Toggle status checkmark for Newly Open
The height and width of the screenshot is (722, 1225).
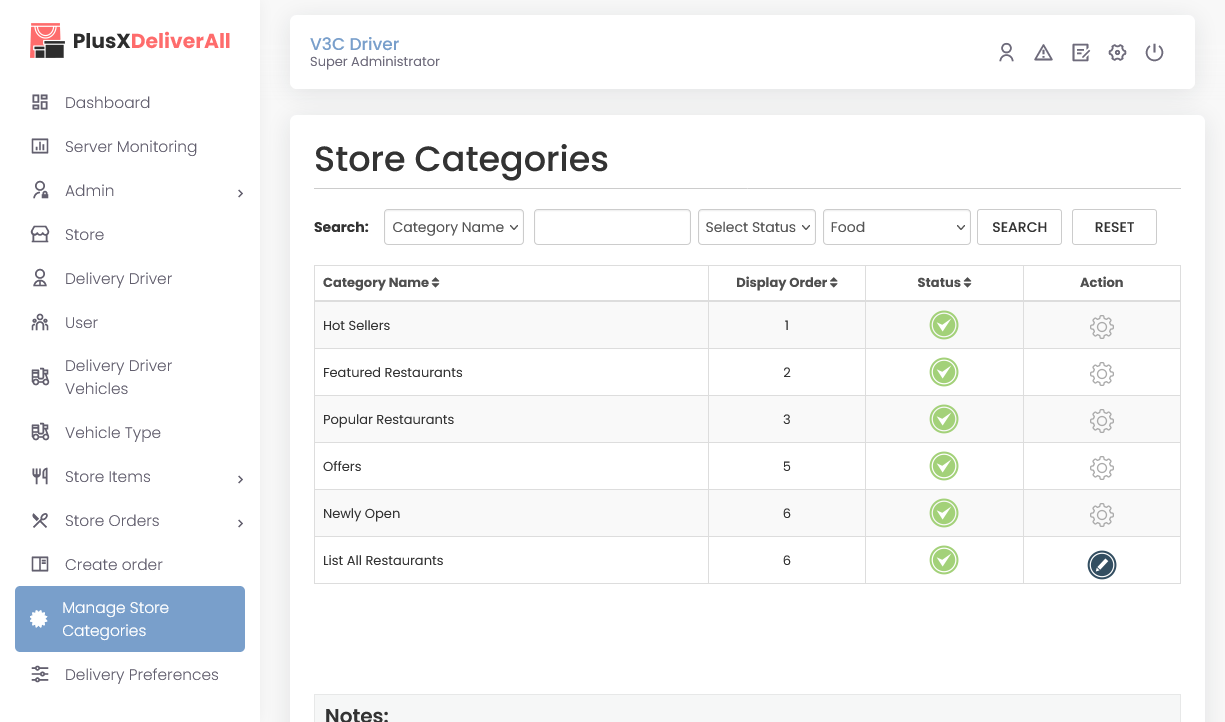pyautogui.click(x=944, y=513)
